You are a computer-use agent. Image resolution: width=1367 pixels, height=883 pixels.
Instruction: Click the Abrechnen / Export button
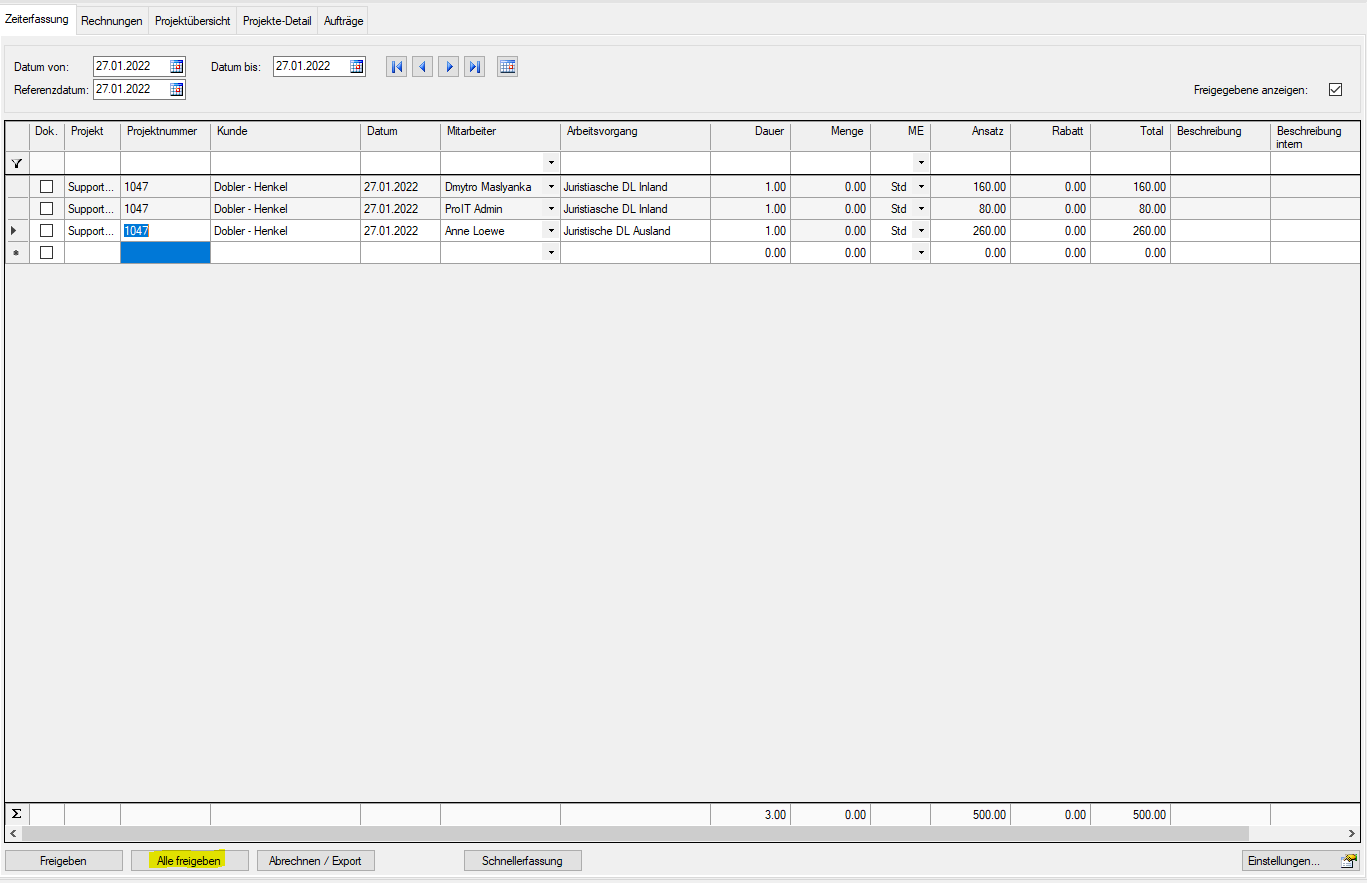point(315,860)
